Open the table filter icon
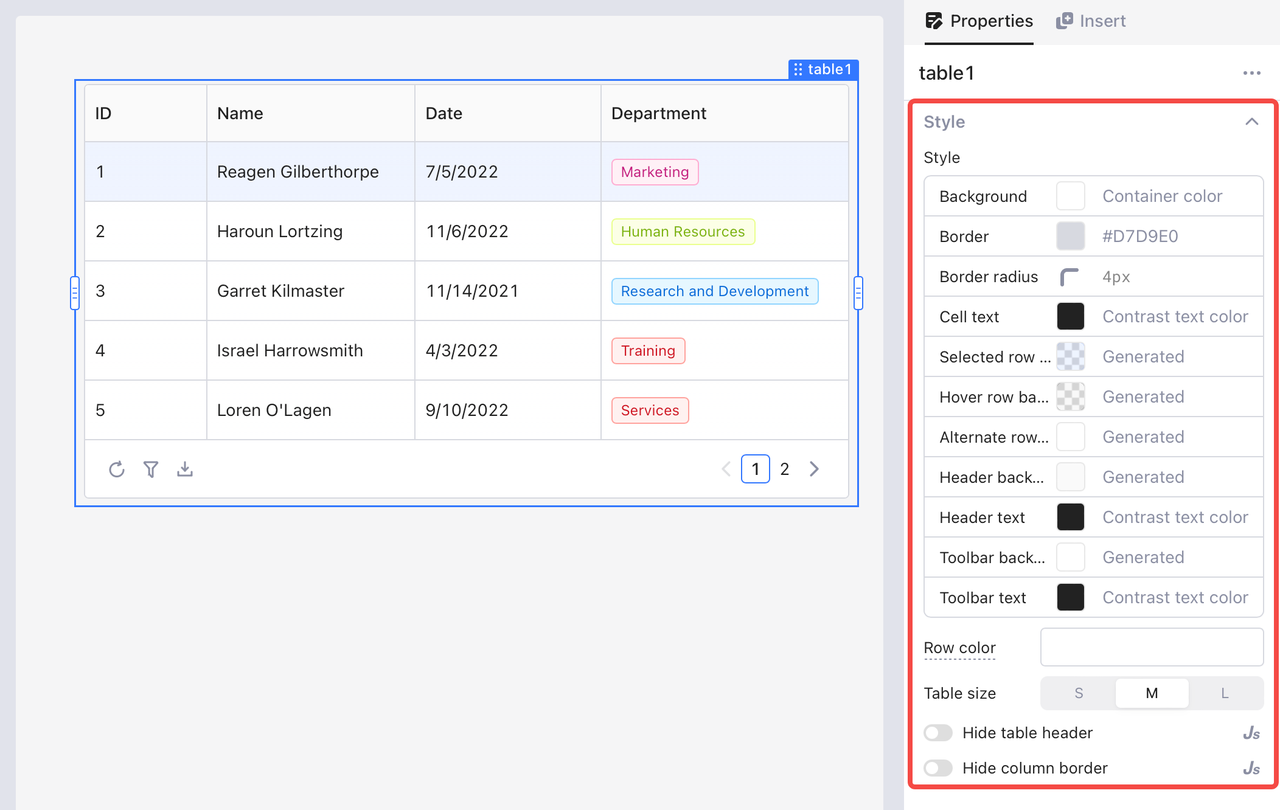Viewport: 1280px width, 810px height. pos(151,469)
